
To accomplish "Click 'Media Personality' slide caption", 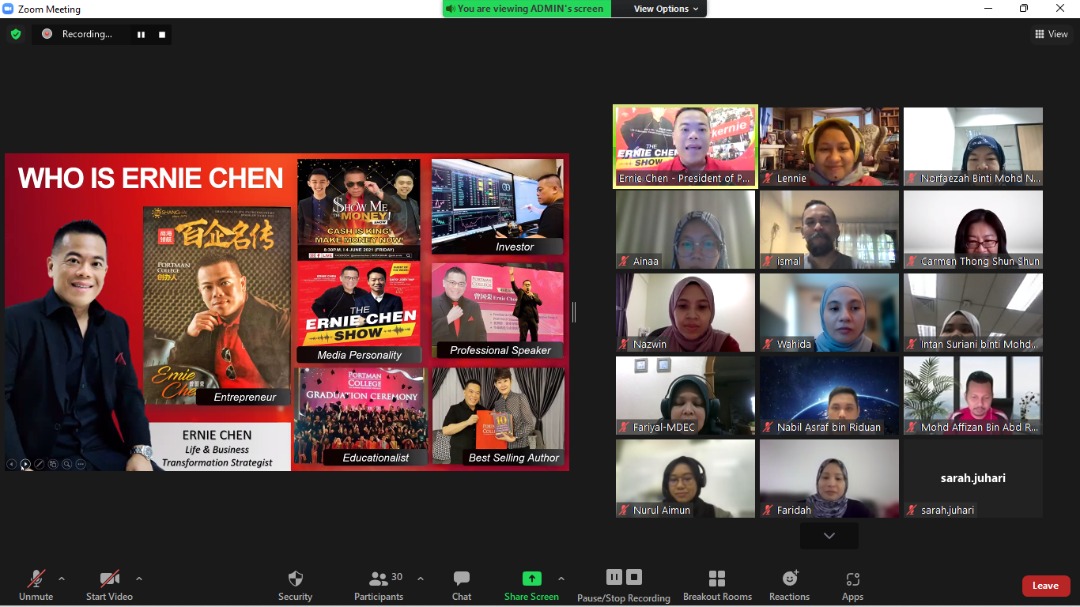I will coord(359,355).
